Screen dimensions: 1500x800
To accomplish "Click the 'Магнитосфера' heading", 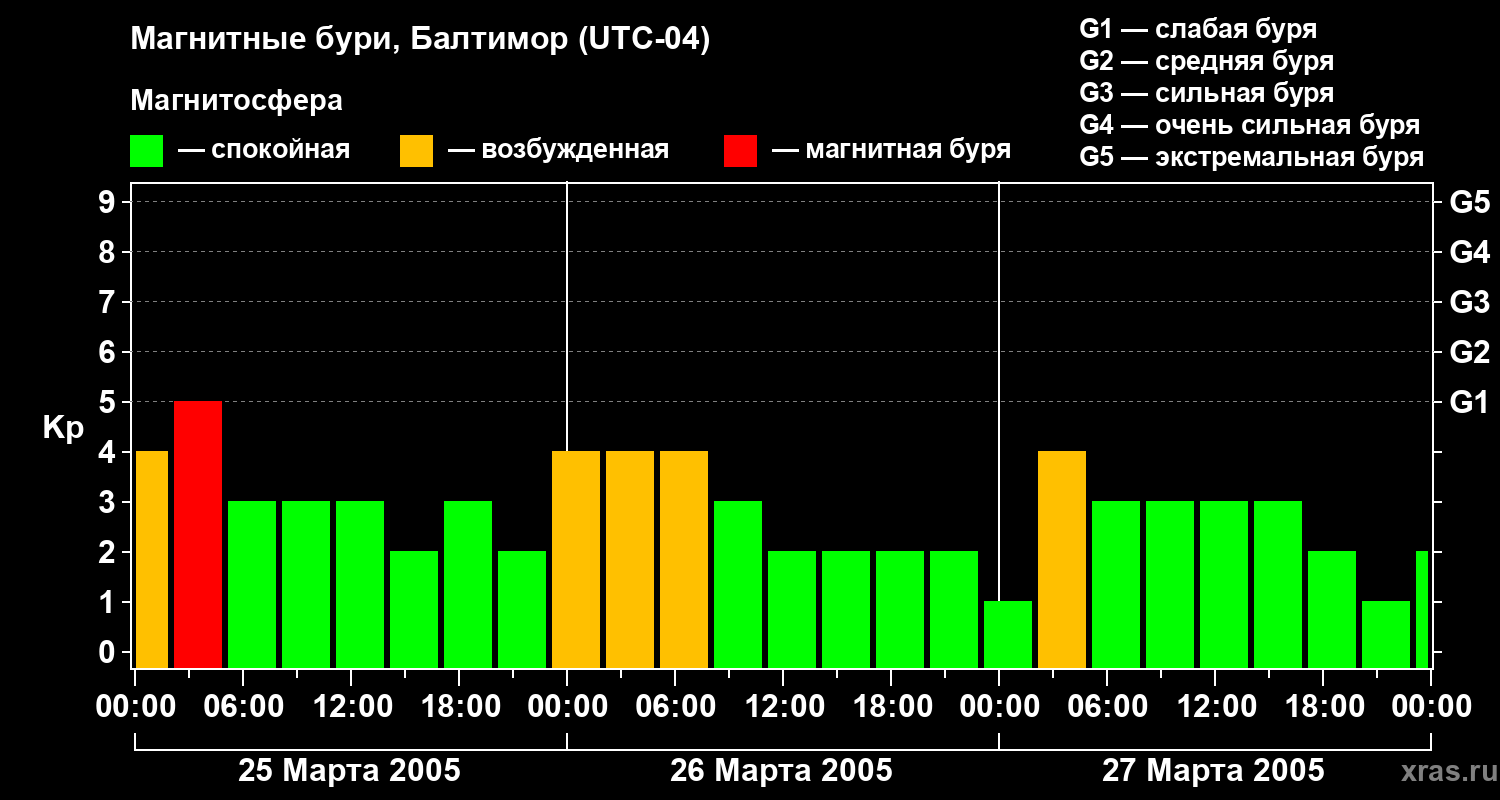I will [236, 101].
